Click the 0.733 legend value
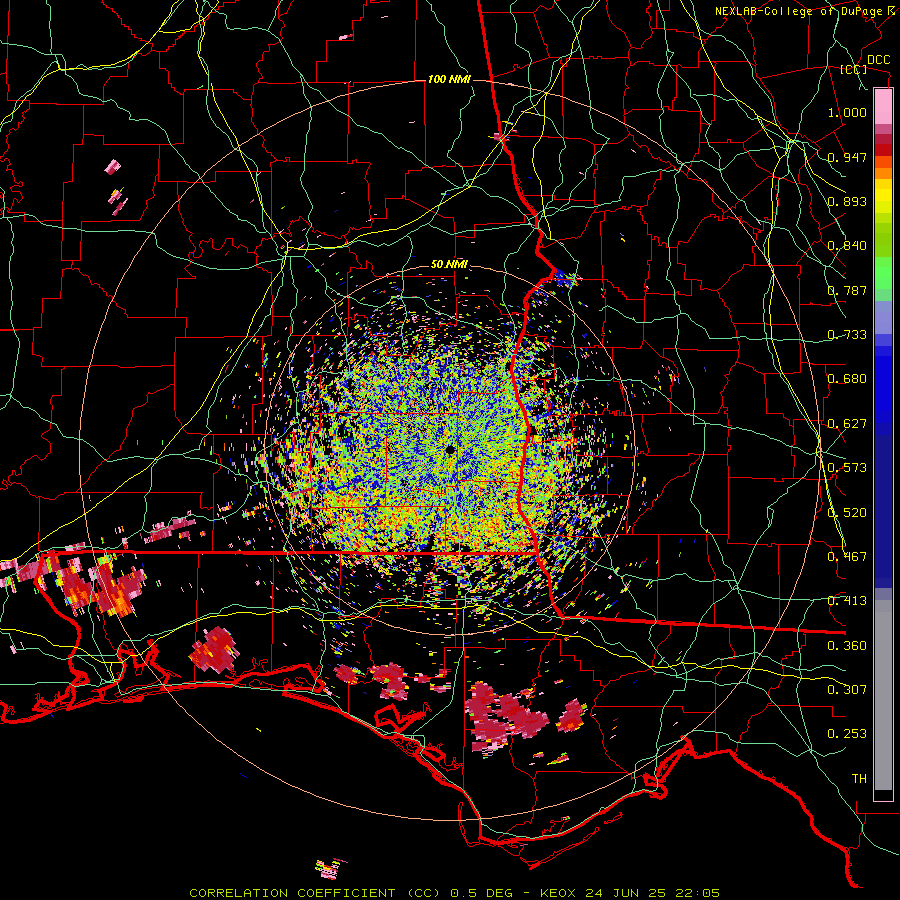This screenshot has height=900, width=900. (847, 335)
